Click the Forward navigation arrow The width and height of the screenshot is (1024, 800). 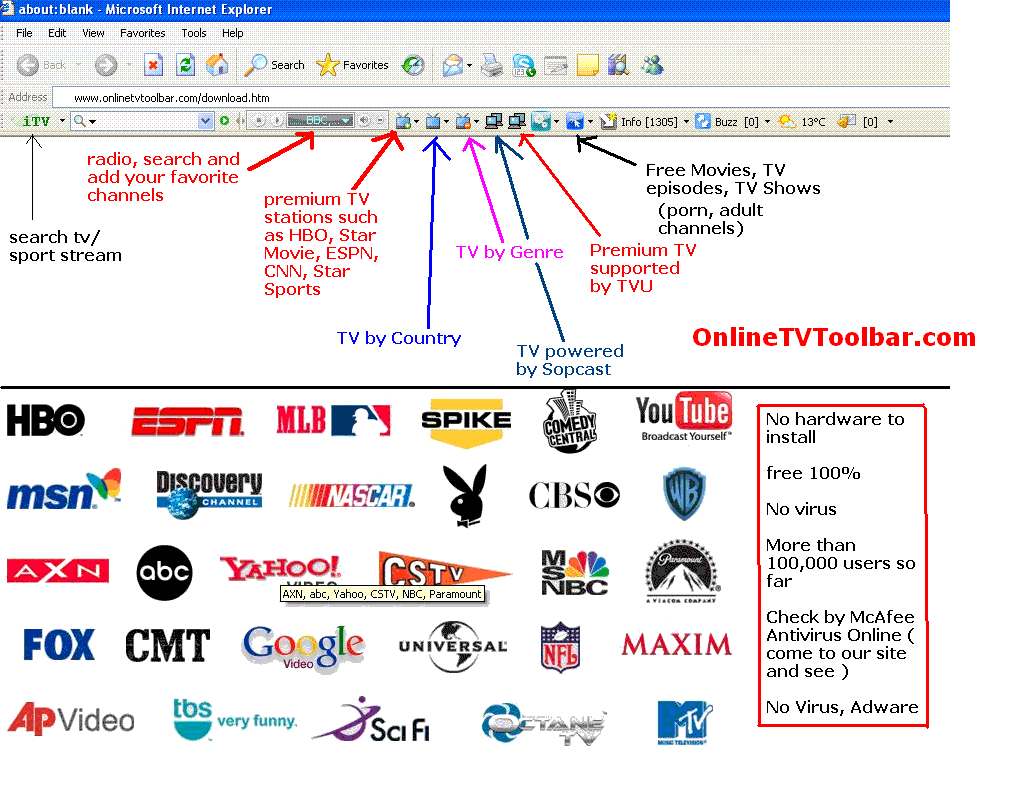pos(106,65)
